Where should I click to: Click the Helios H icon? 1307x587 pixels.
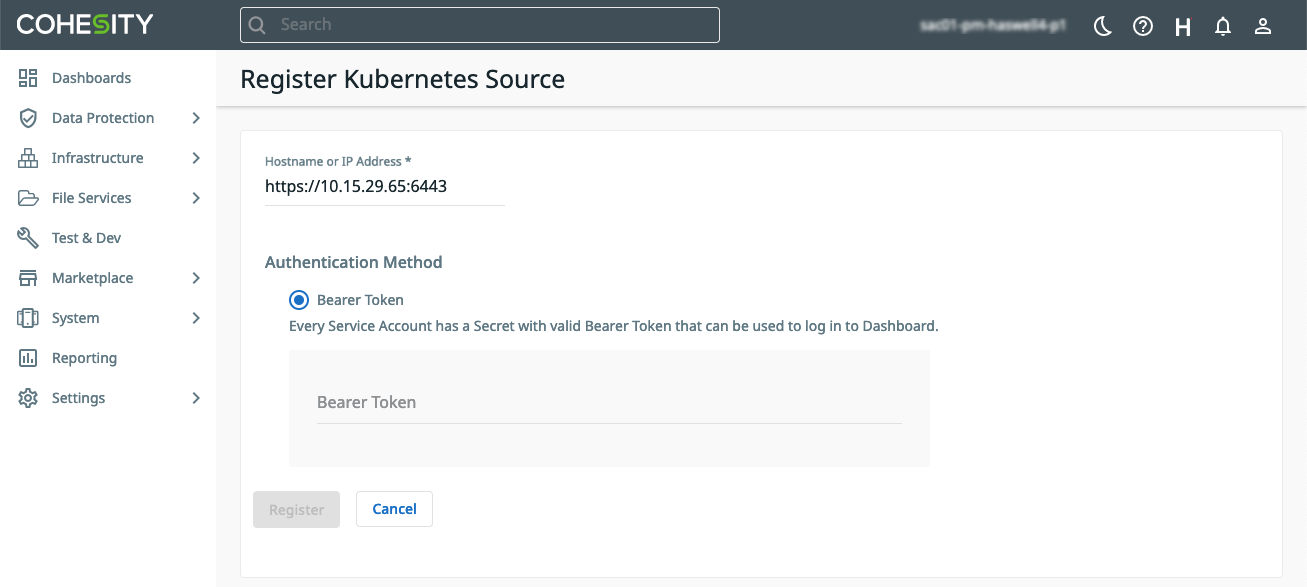[x=1183, y=27]
